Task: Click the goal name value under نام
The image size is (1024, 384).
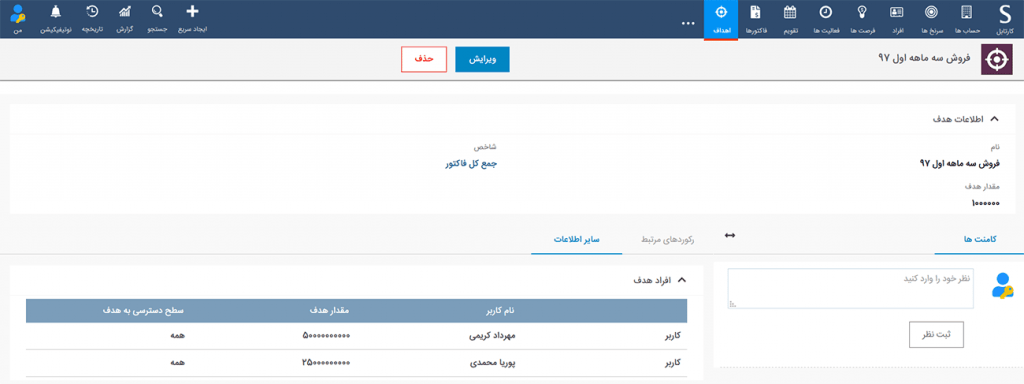Action: [x=959, y=164]
